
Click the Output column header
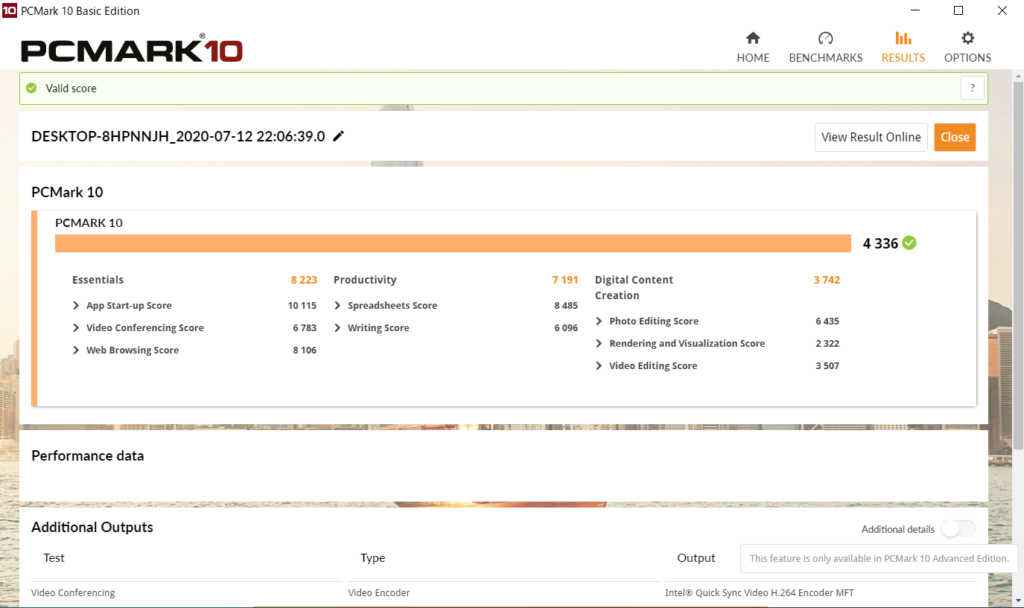(696, 558)
